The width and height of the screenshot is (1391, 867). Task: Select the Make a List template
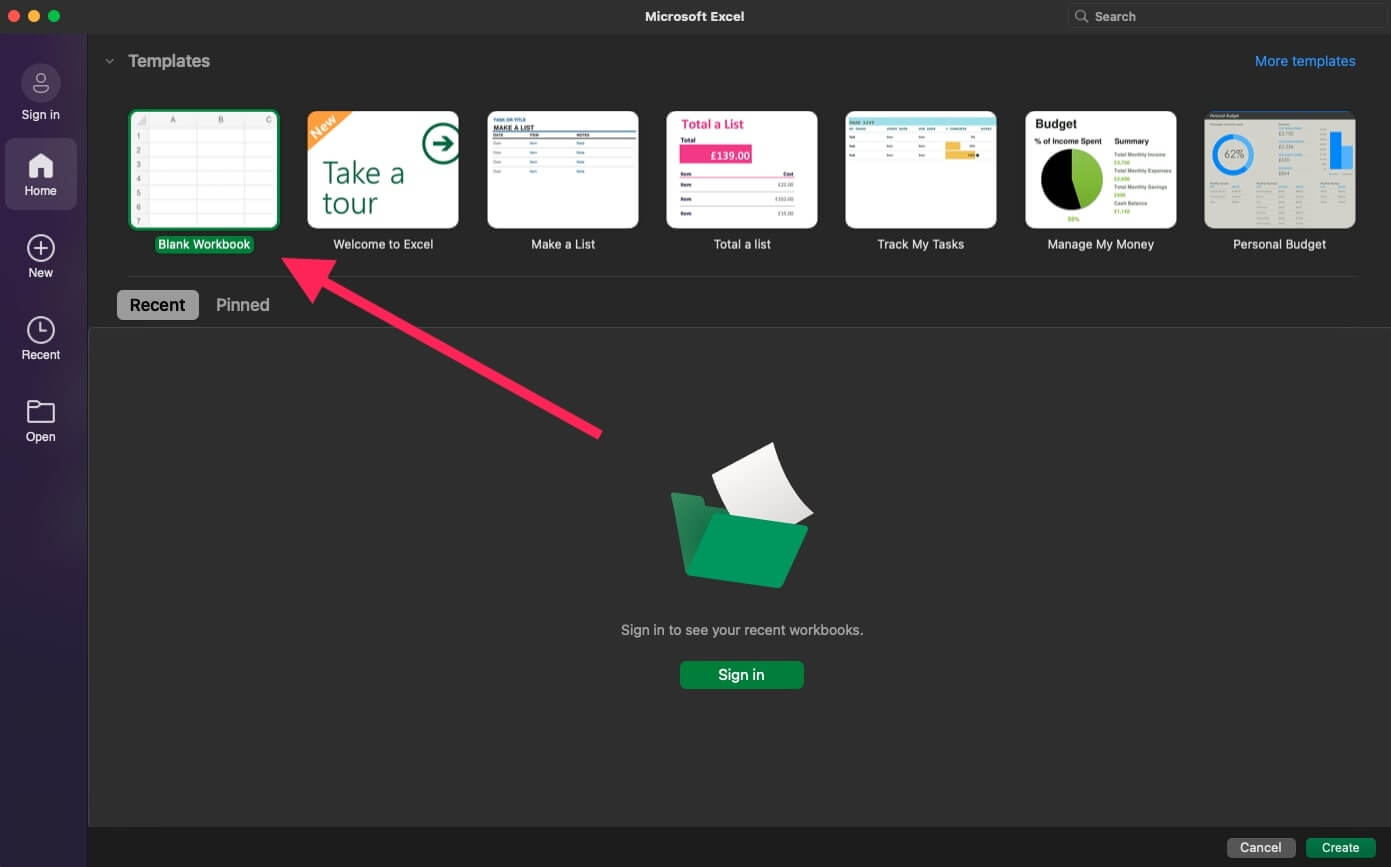tap(562, 169)
